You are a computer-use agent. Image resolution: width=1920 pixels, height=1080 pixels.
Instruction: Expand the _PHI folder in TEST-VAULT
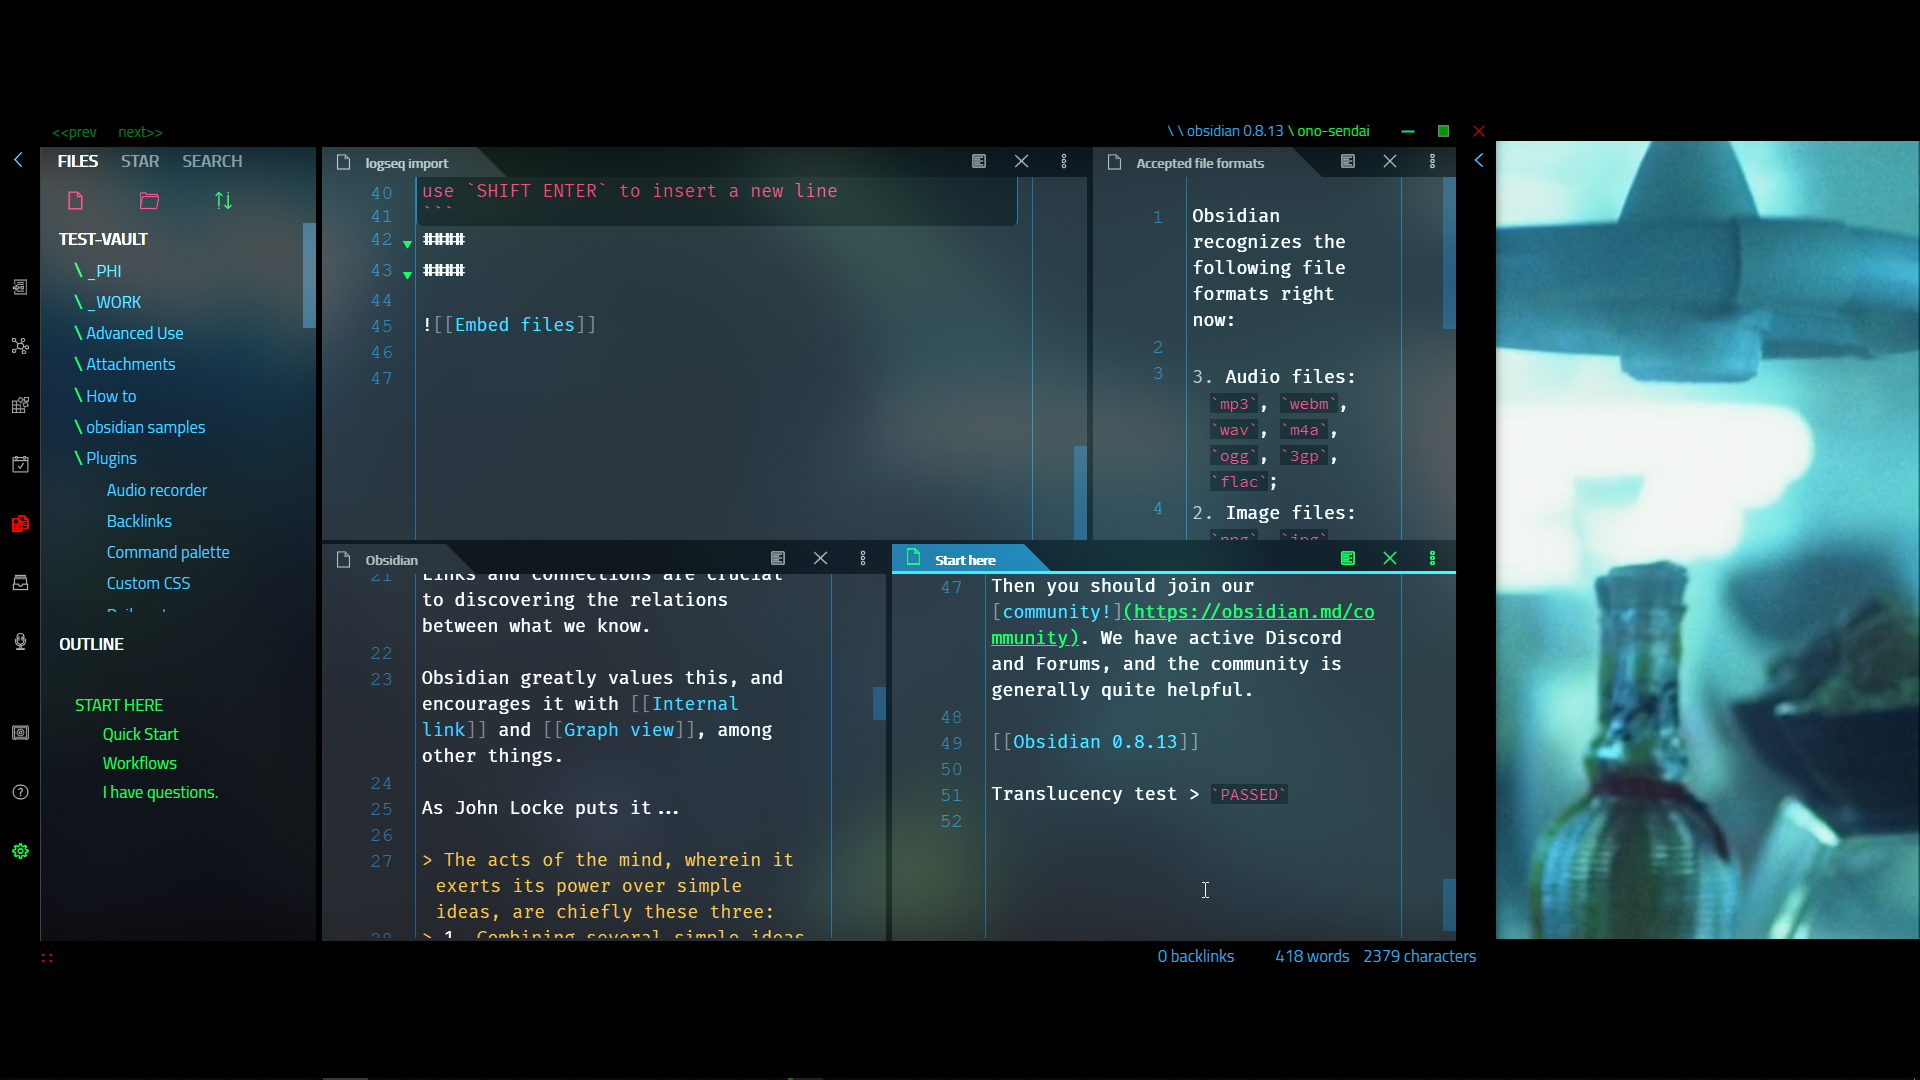coord(103,272)
